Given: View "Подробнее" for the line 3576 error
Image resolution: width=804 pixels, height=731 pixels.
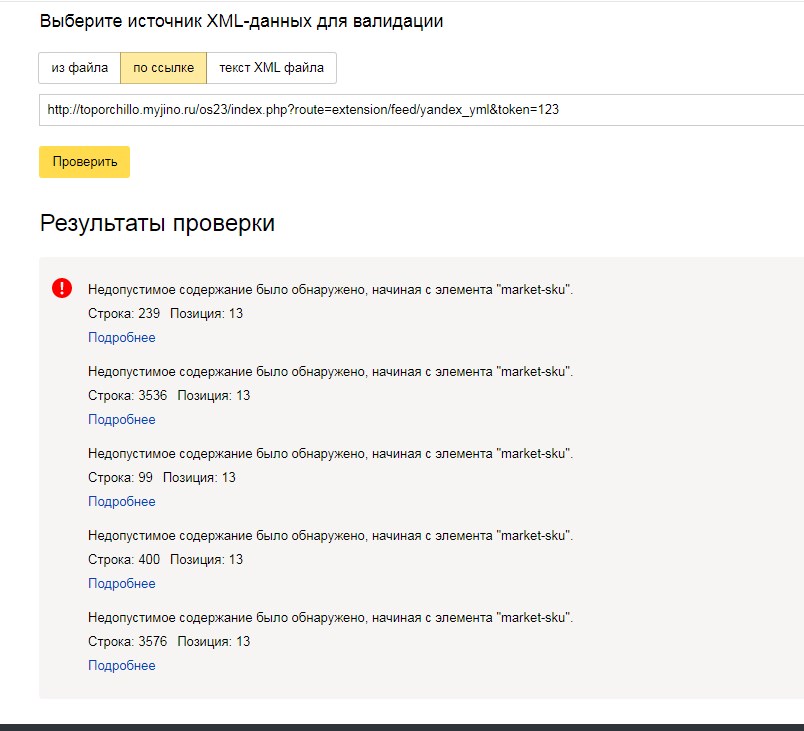Looking at the screenshot, I should [x=122, y=666].
